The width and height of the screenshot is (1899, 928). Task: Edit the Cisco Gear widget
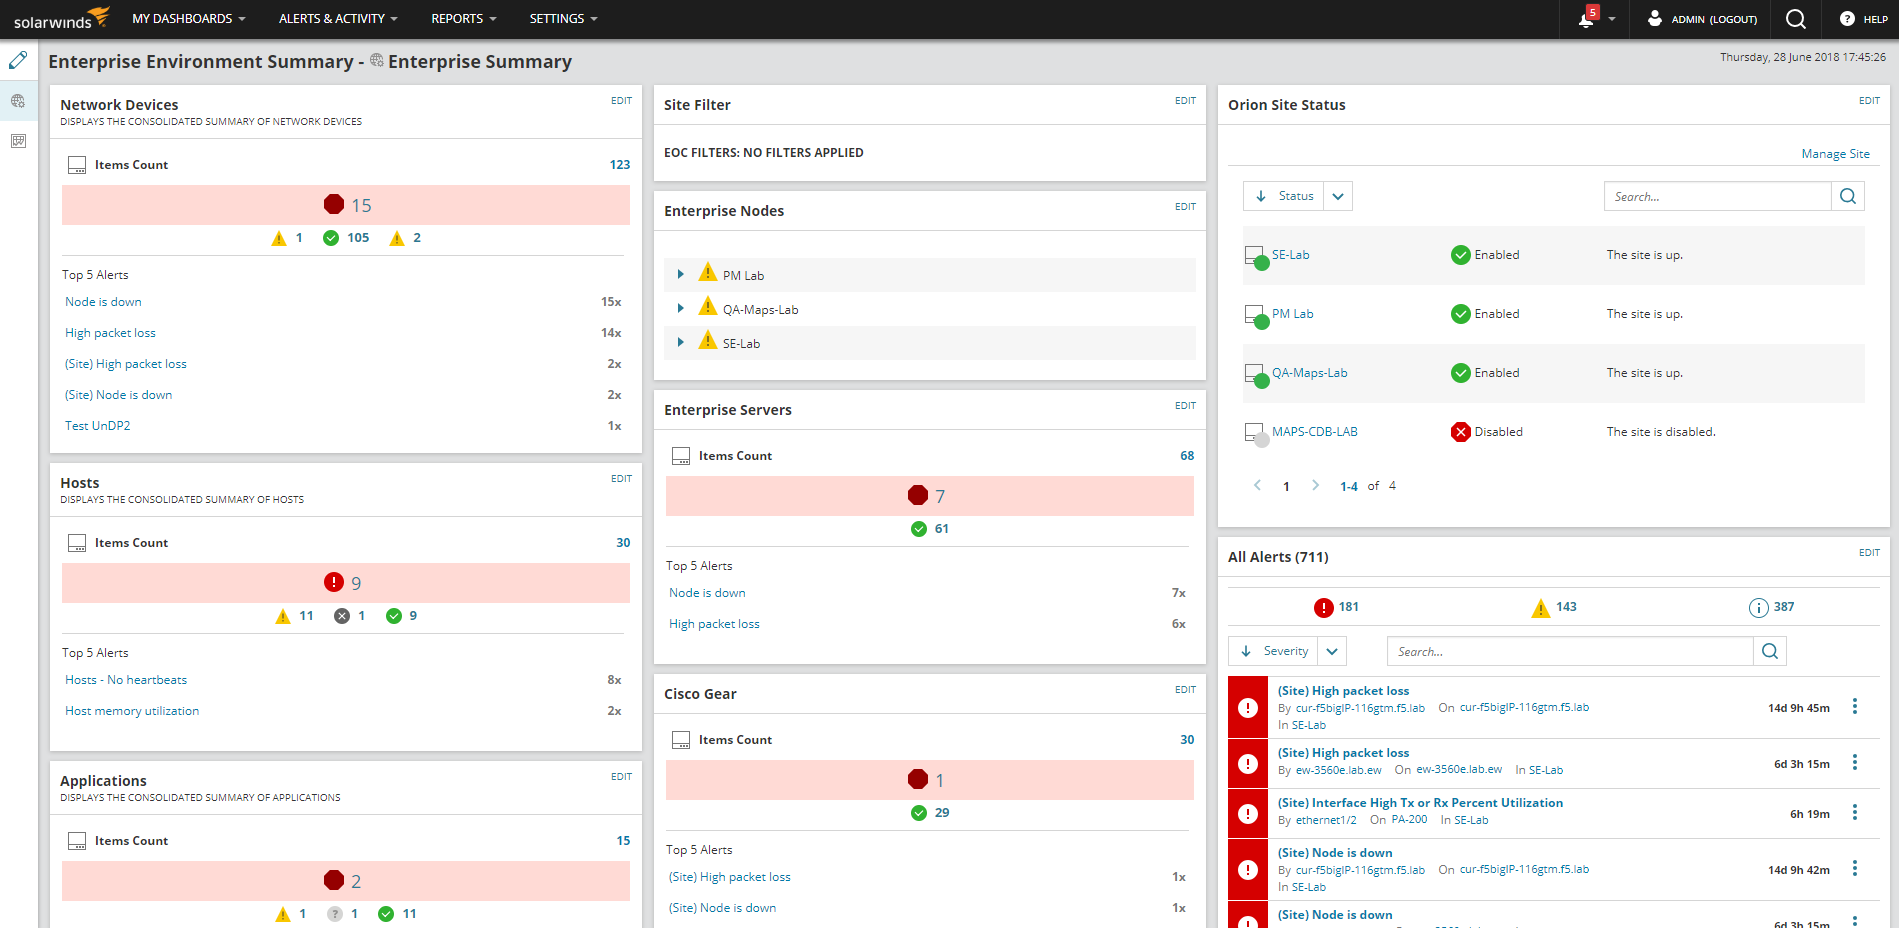tap(1186, 690)
